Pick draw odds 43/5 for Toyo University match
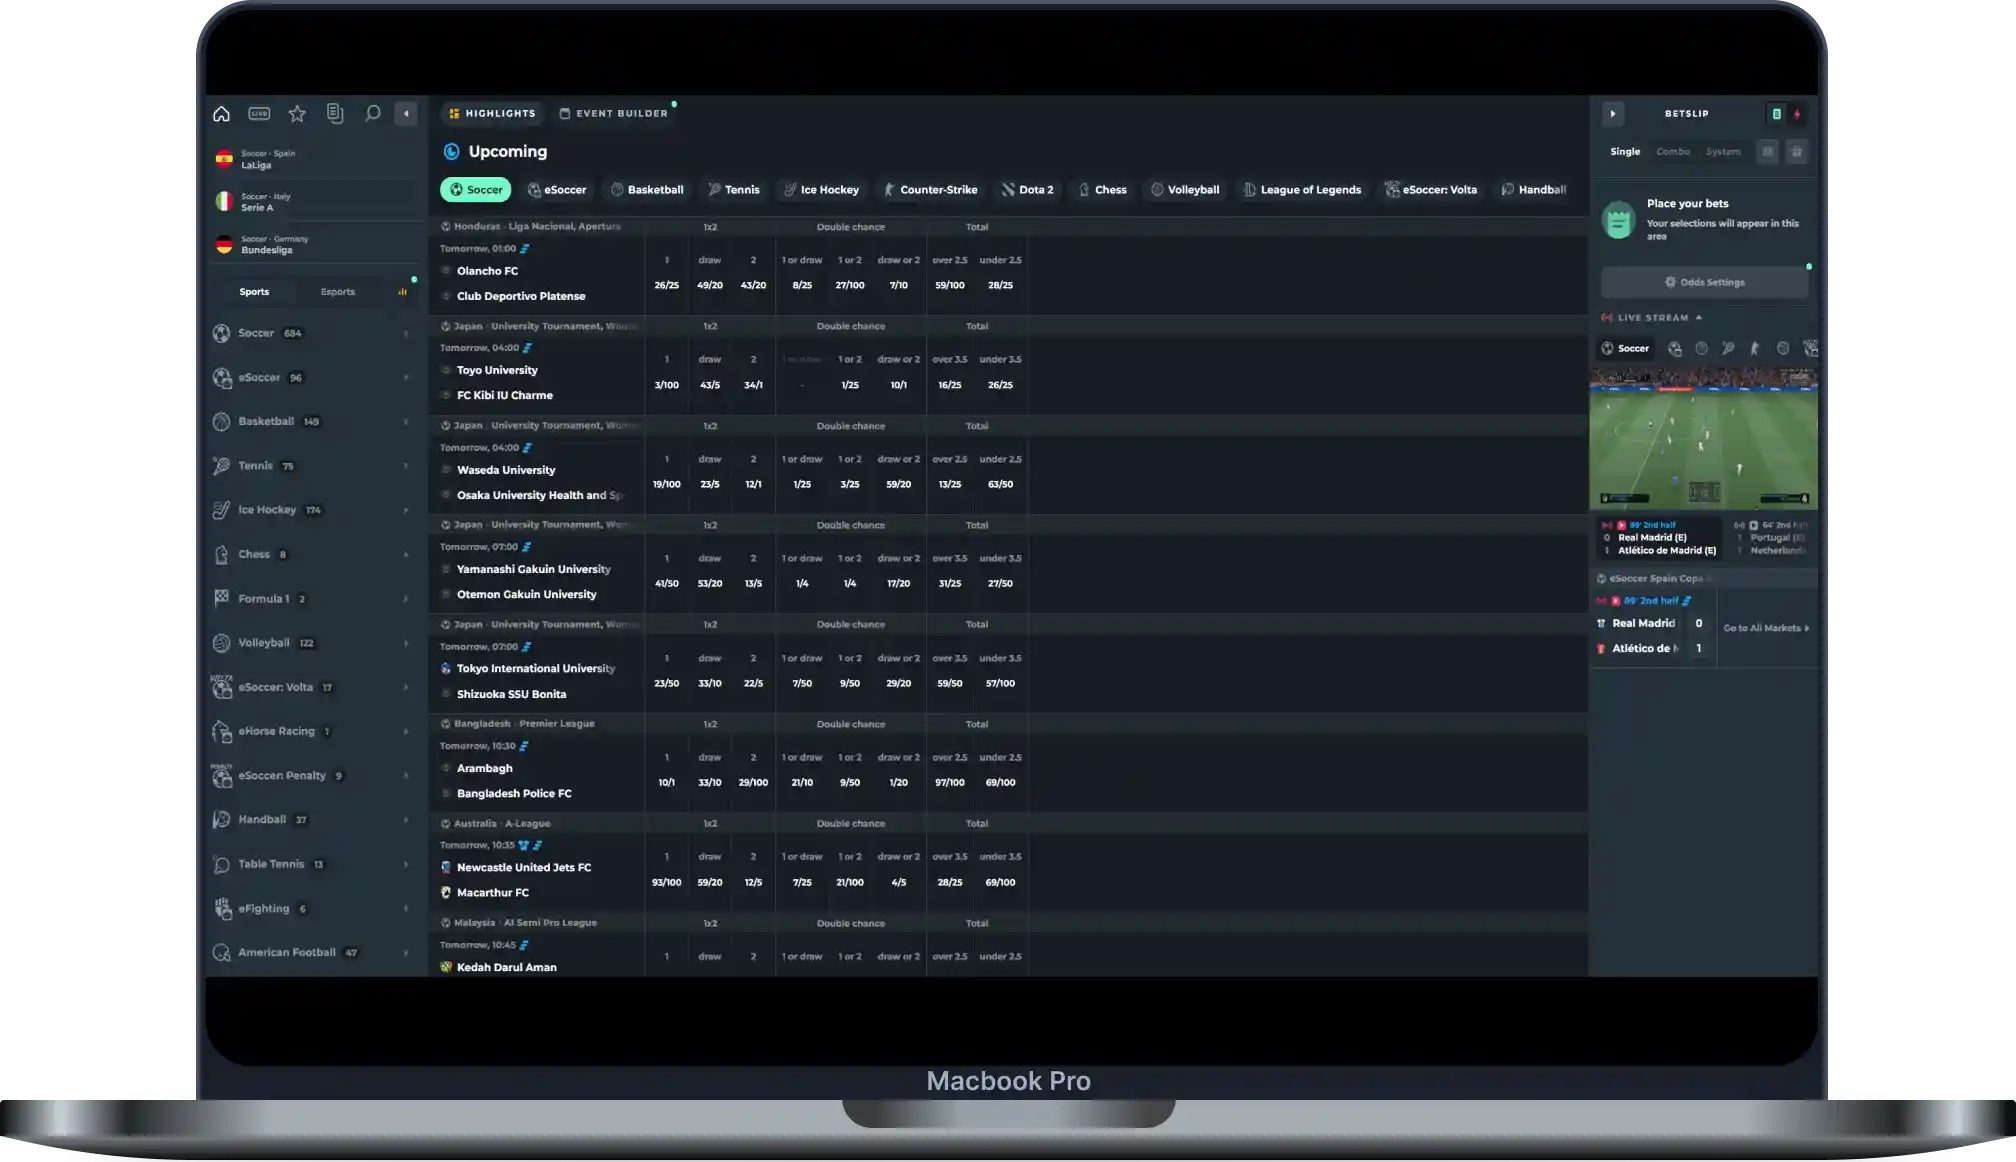The width and height of the screenshot is (2016, 1162). click(710, 385)
